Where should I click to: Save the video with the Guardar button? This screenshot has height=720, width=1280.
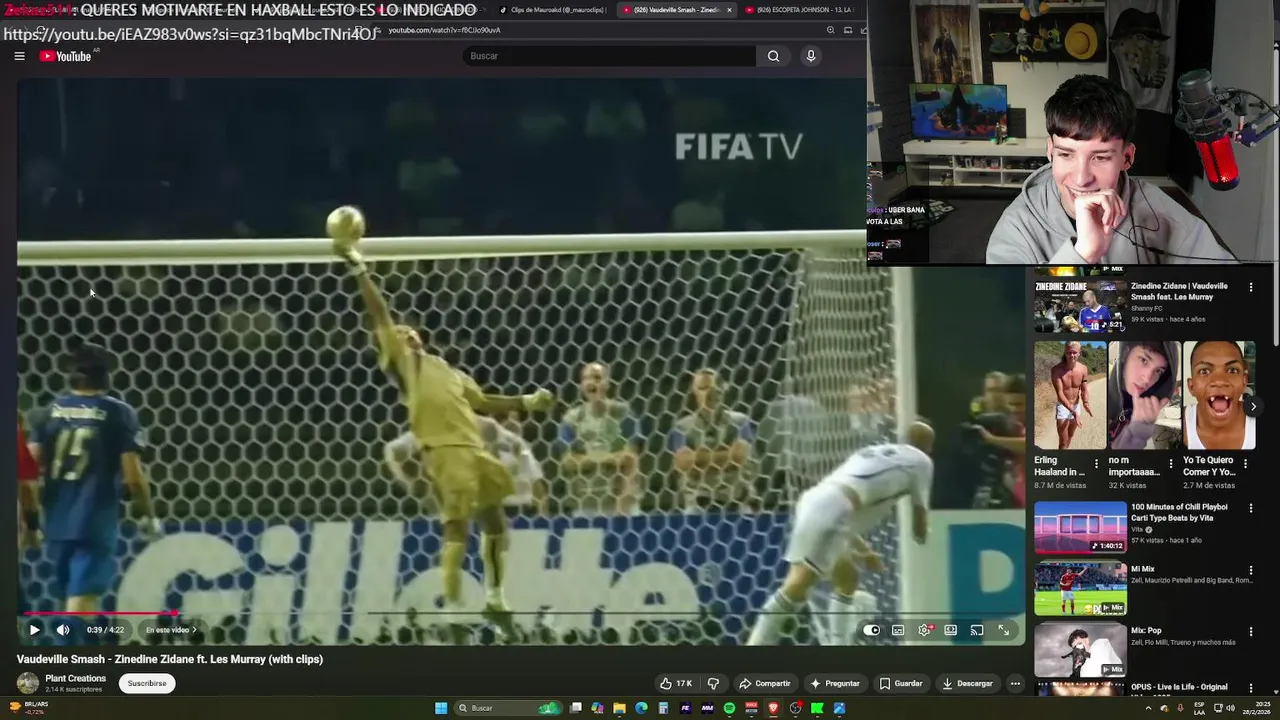(901, 684)
